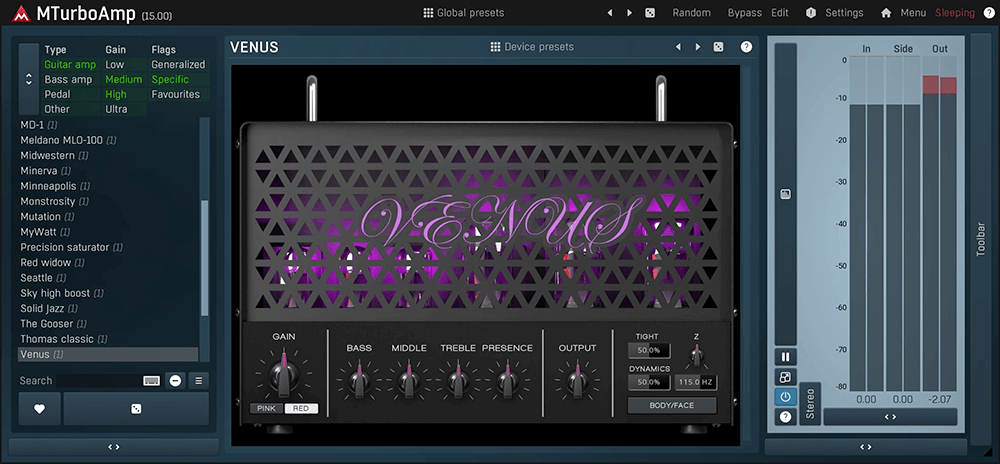This screenshot has width=1000, height=464.
Task: Open VENUS device help icon
Action: click(x=746, y=47)
